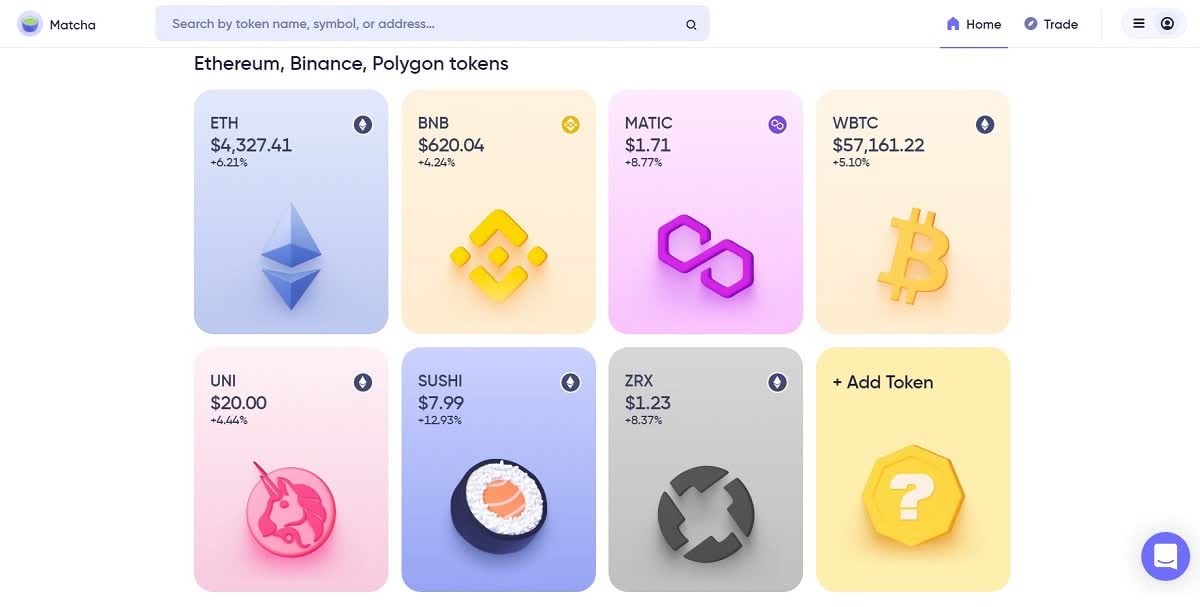The image size is (1200, 607).
Task: Open the account profile icon
Action: [x=1167, y=23]
